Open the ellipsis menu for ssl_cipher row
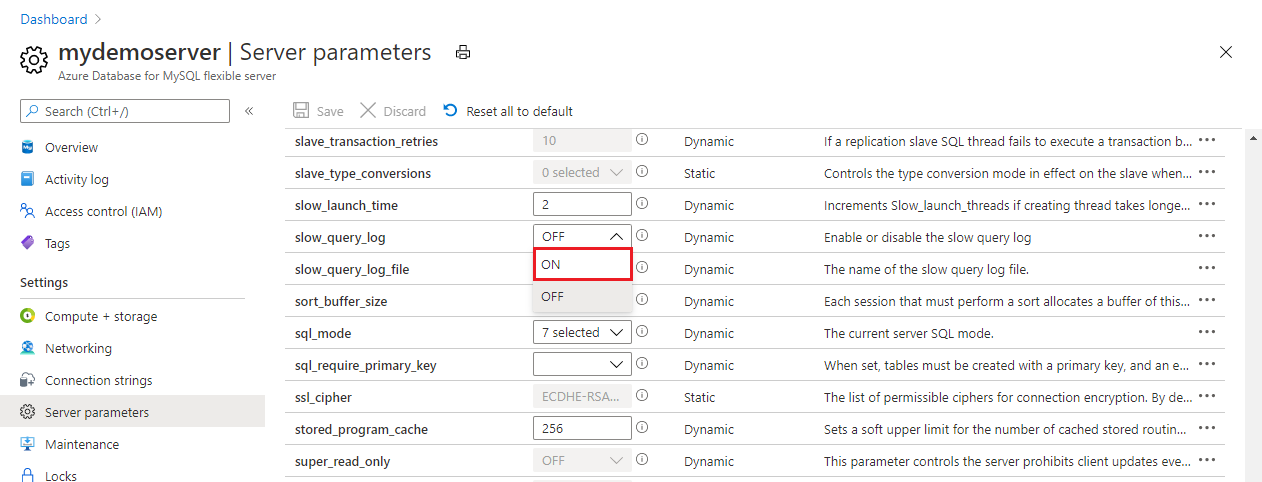Screen dimensions: 1262x482 click(1207, 396)
